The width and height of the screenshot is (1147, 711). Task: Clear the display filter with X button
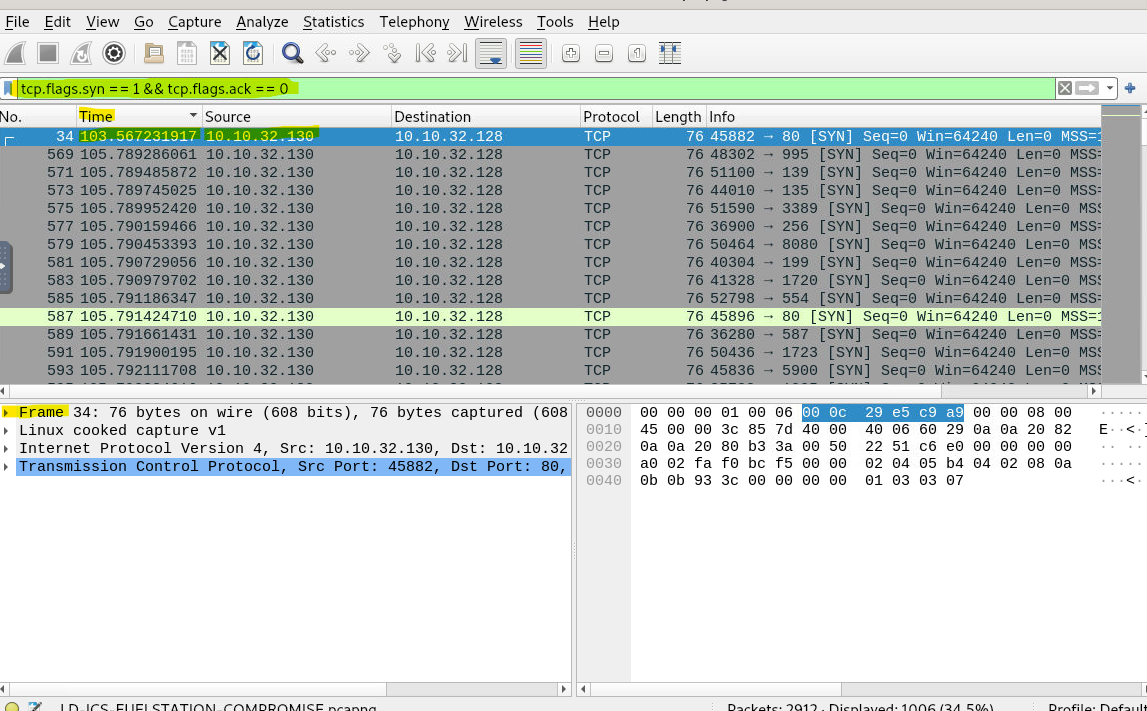(x=1065, y=89)
